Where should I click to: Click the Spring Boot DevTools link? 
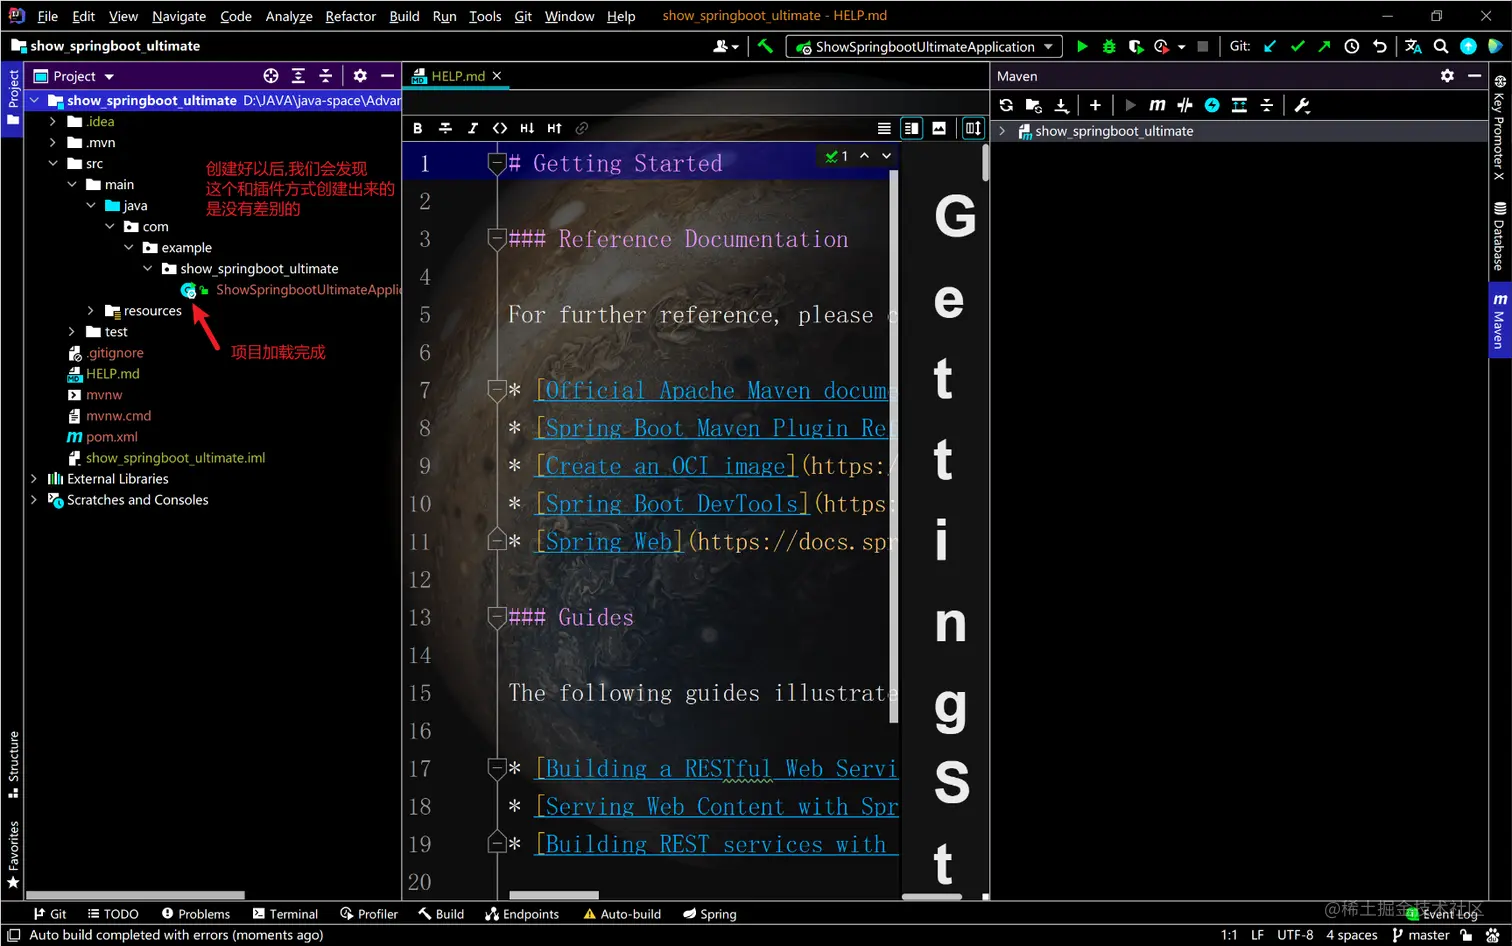tap(672, 504)
